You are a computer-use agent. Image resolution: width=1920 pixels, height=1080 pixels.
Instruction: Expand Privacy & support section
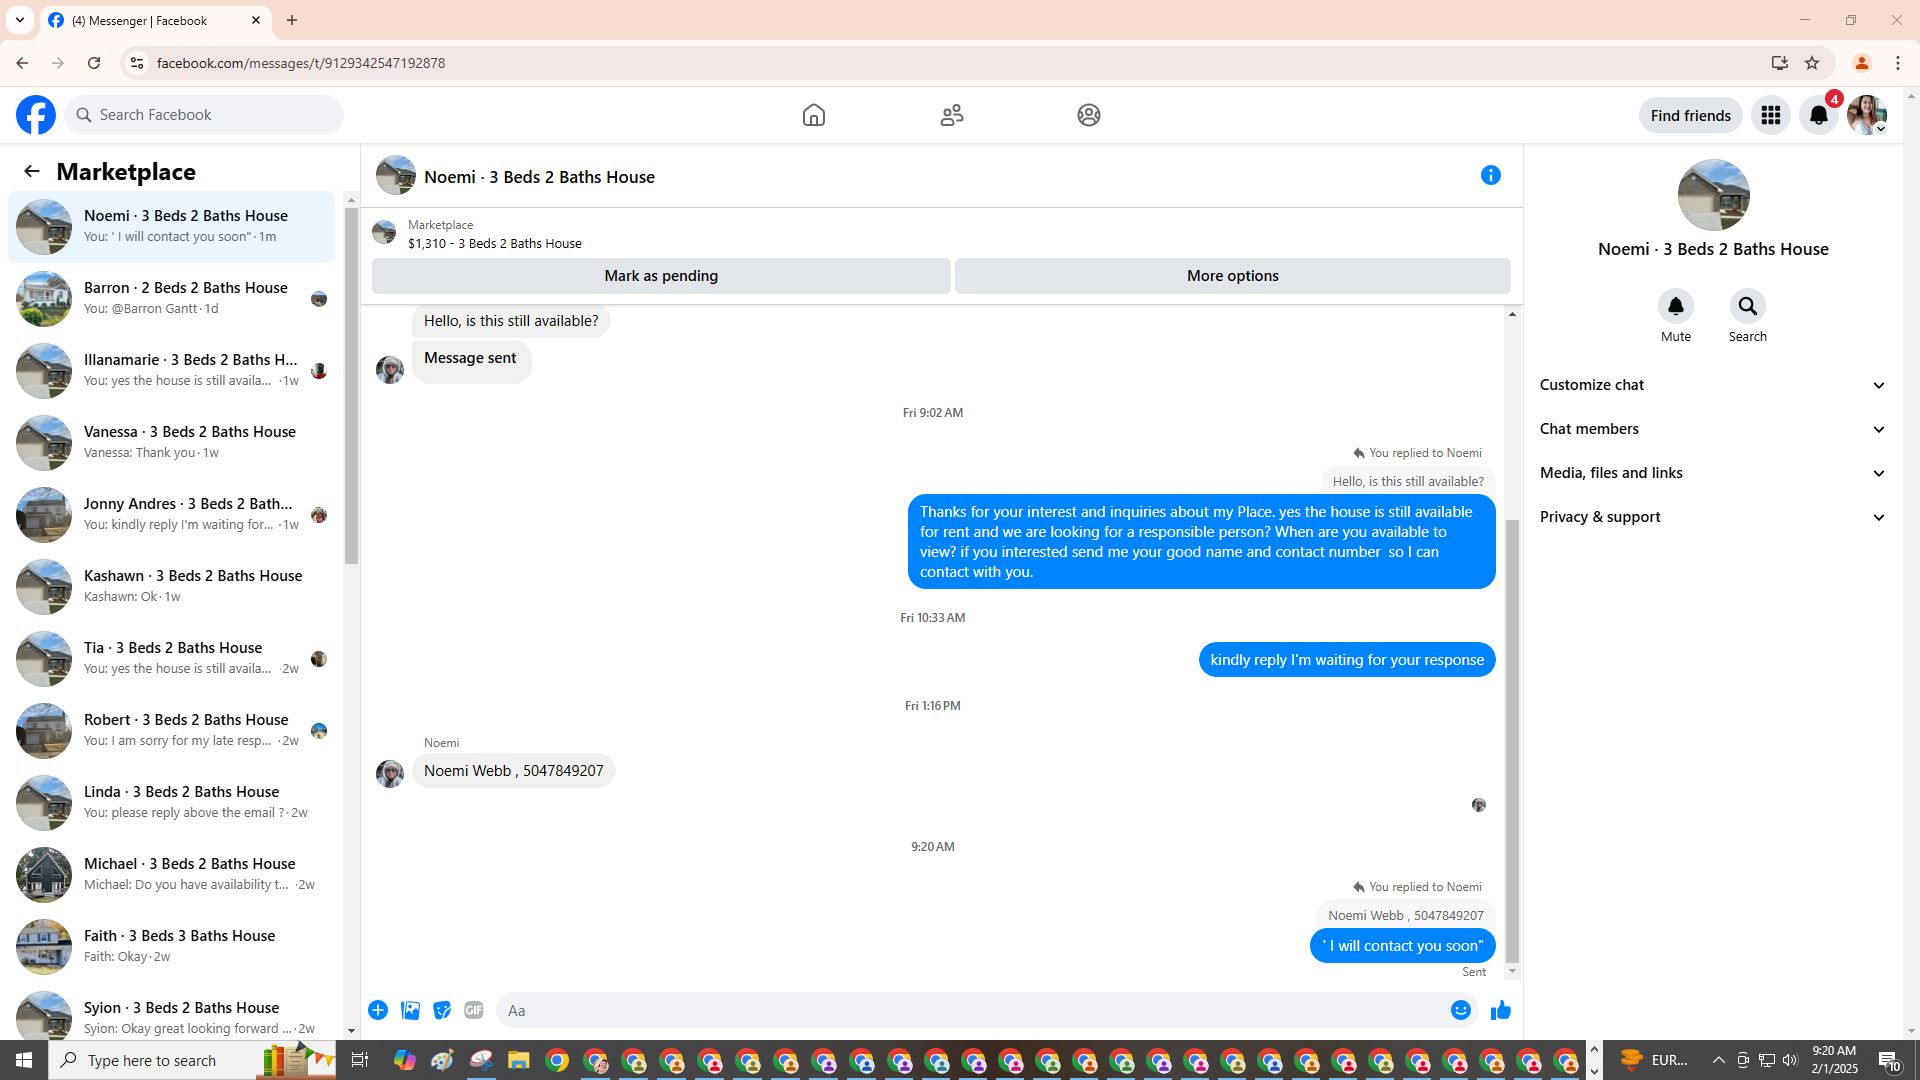1712,517
